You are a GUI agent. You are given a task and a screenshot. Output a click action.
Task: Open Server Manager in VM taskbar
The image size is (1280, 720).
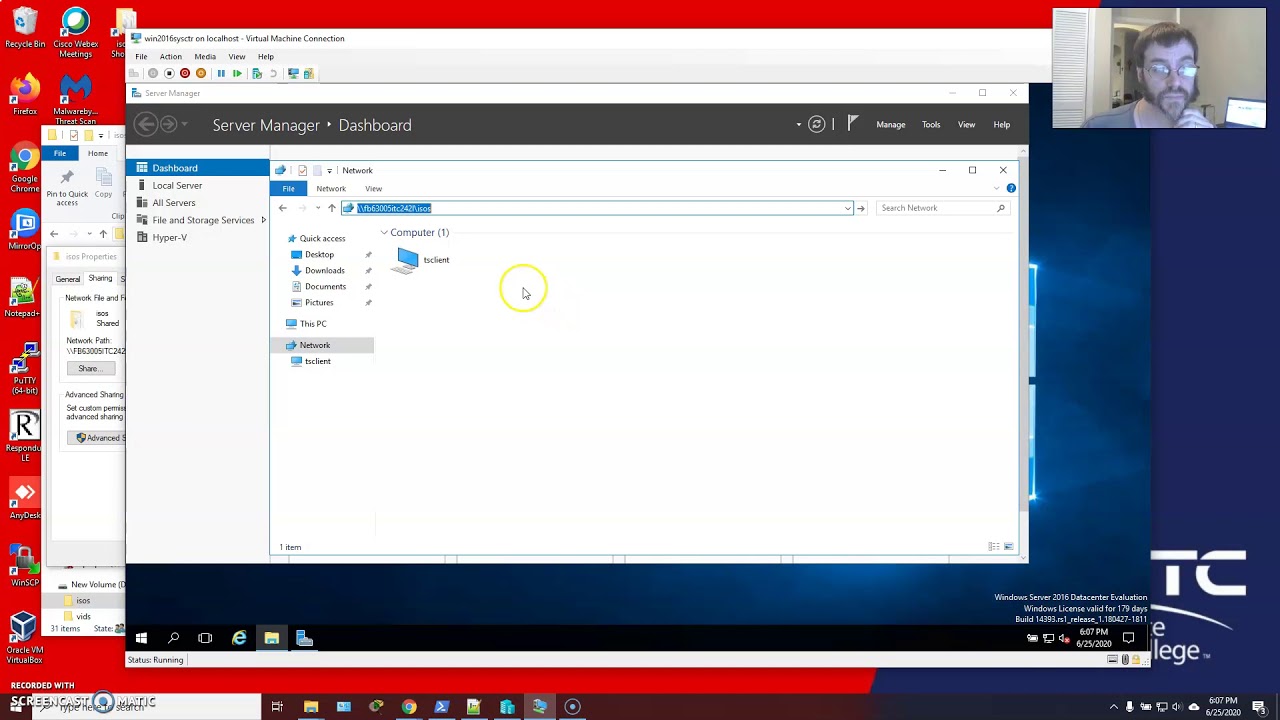coord(304,638)
